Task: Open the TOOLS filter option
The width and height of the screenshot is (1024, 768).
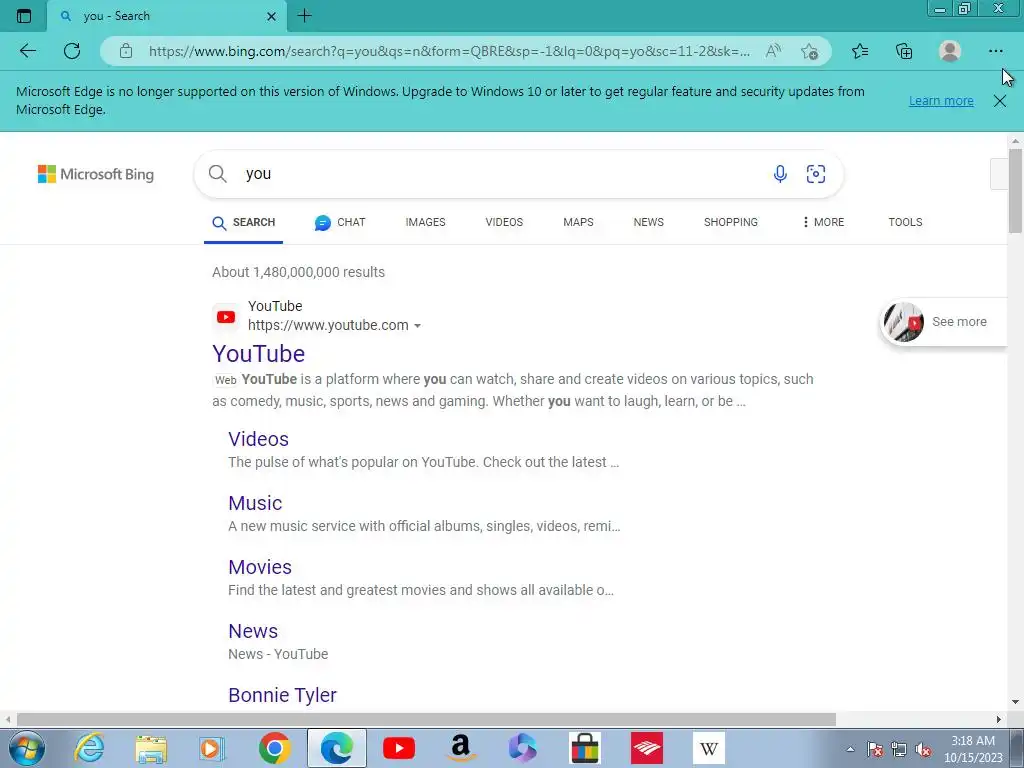Action: point(905,222)
